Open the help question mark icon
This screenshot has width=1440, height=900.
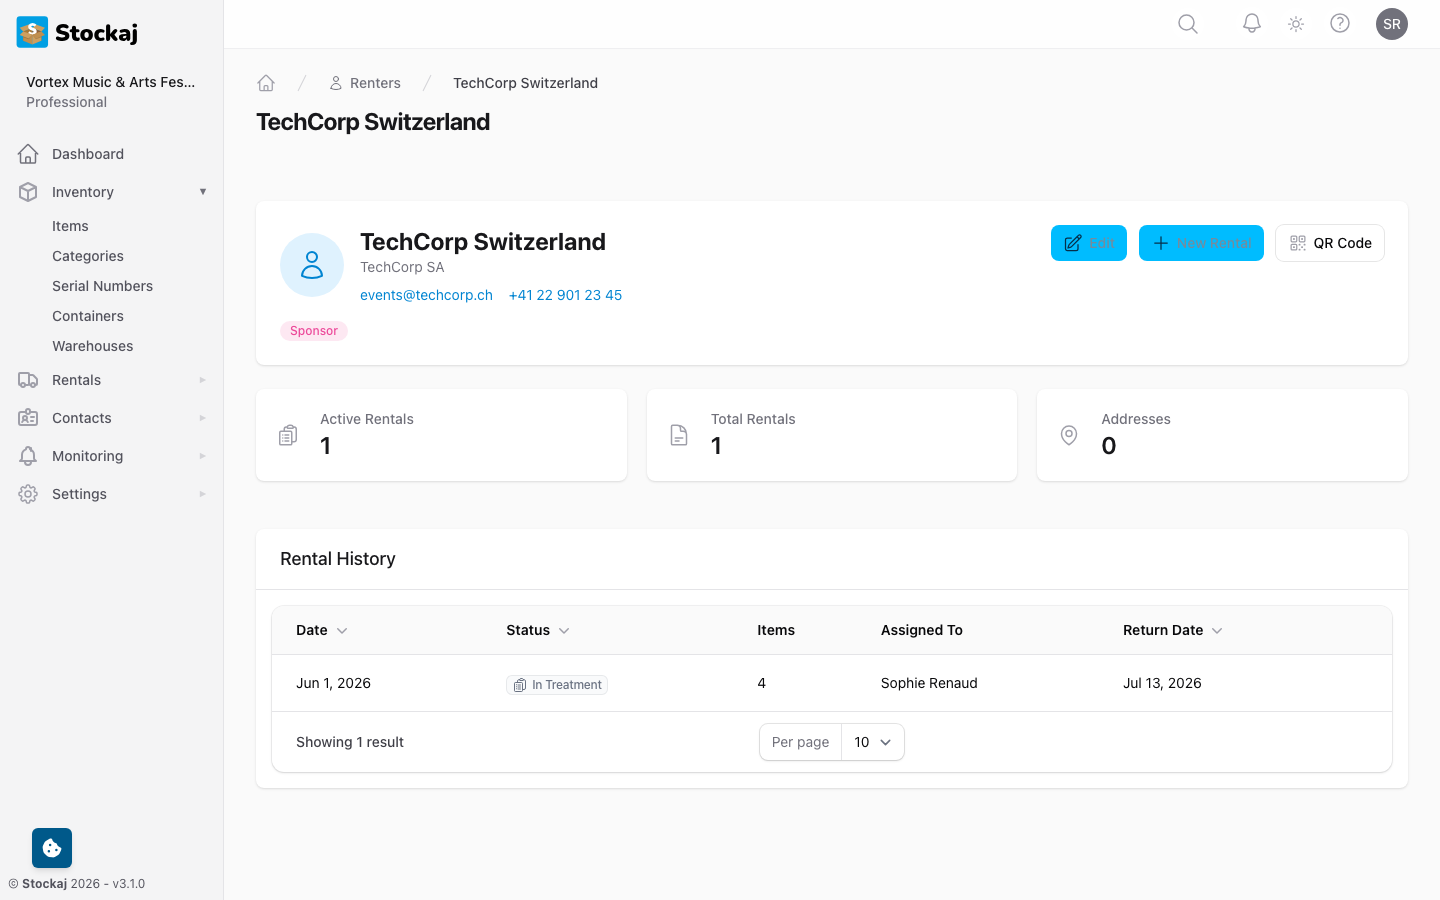(1340, 23)
